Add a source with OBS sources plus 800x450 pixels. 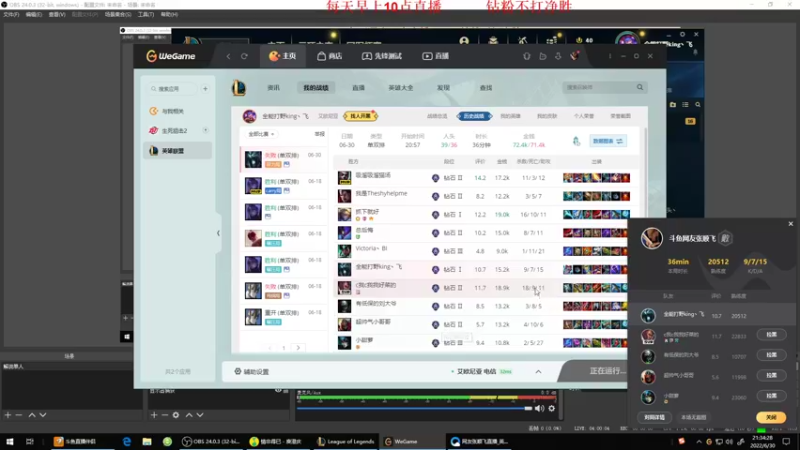tap(154, 415)
